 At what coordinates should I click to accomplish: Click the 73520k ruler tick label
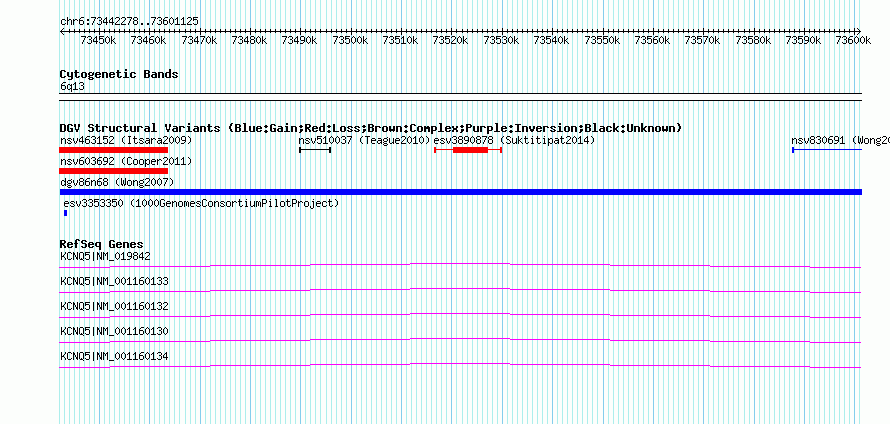pyautogui.click(x=450, y=40)
